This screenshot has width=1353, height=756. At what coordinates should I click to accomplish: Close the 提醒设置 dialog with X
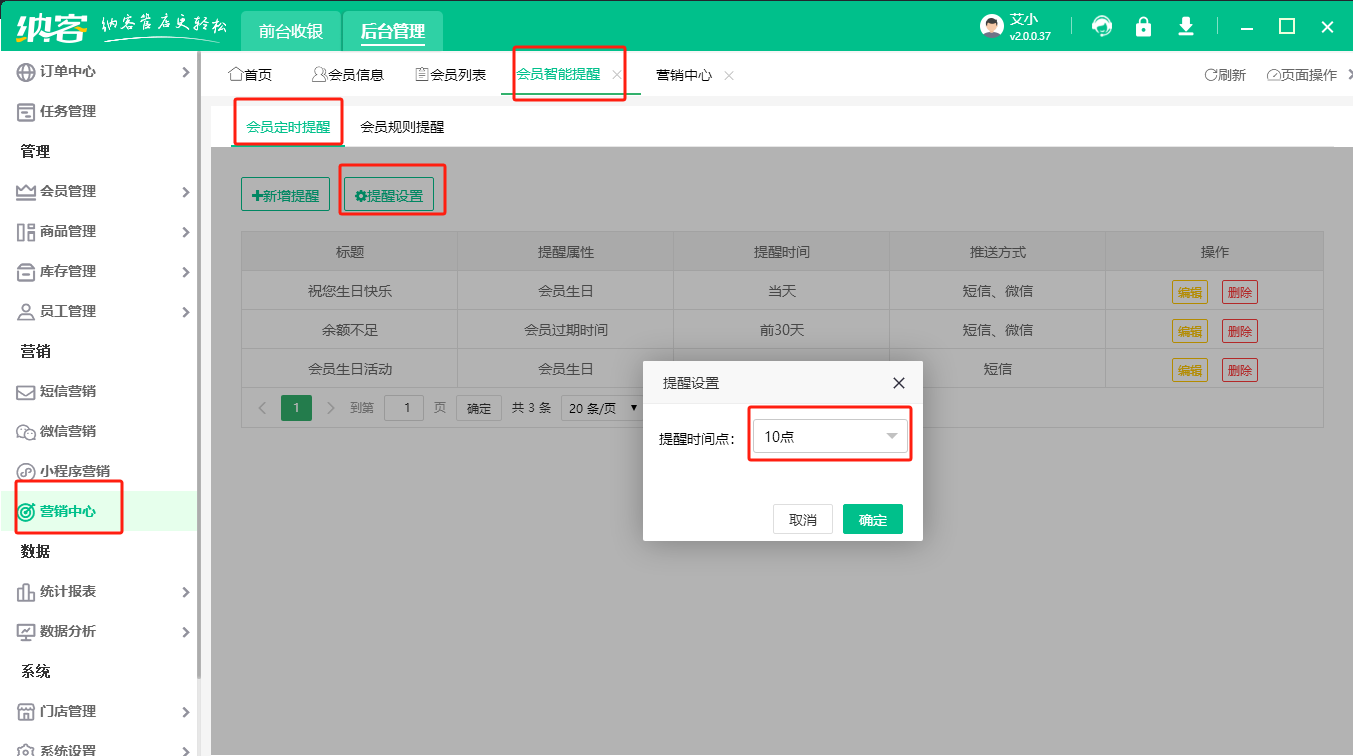coord(898,383)
